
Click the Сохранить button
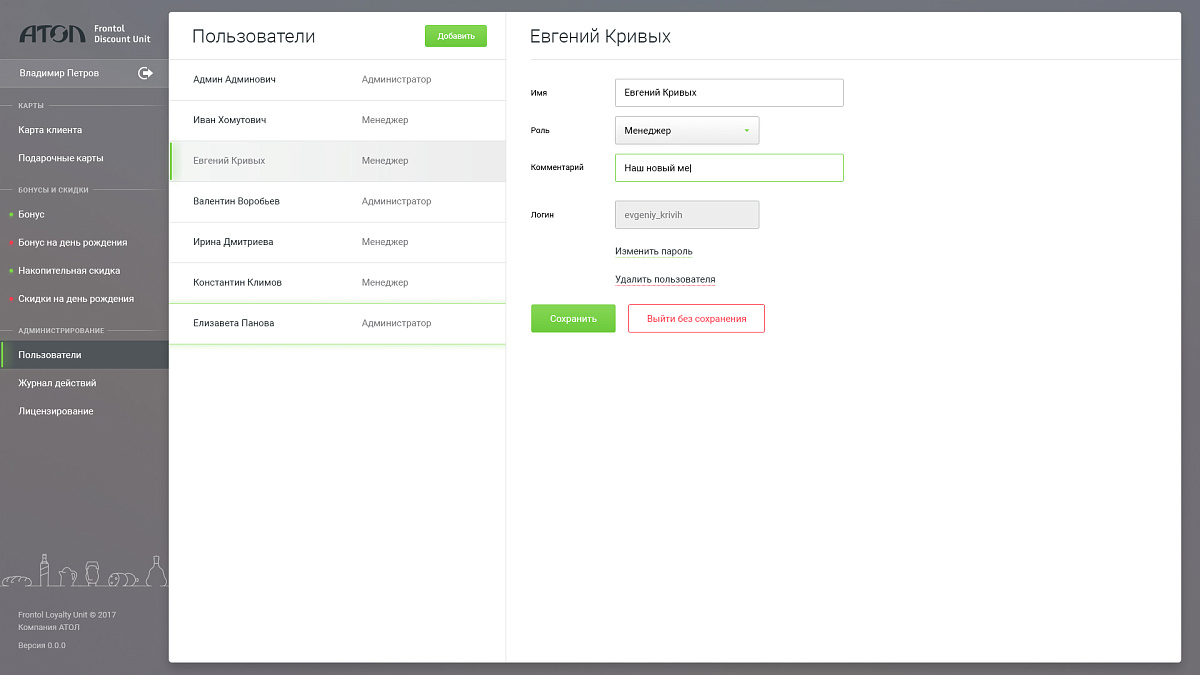(x=573, y=319)
